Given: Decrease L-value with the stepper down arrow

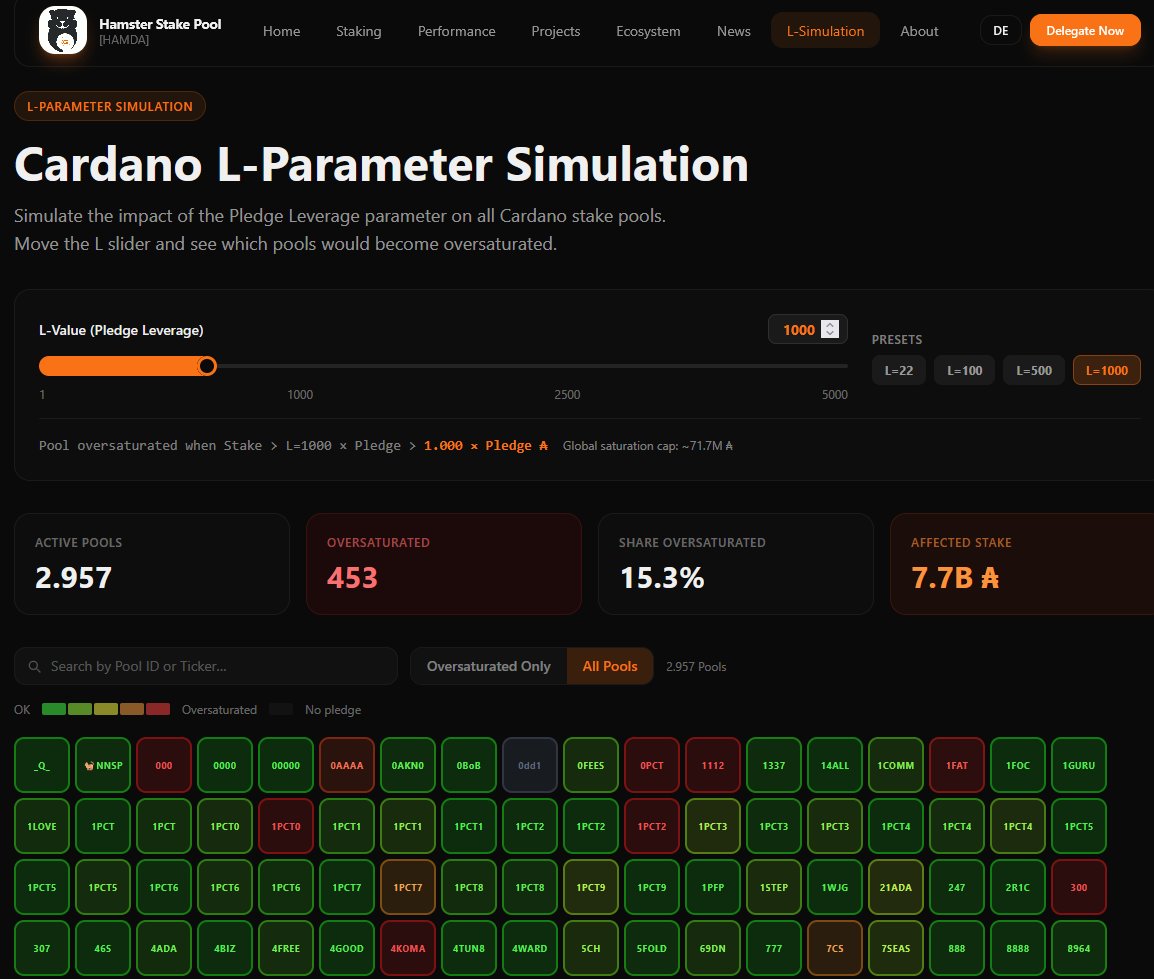Looking at the screenshot, I should pyautogui.click(x=830, y=333).
